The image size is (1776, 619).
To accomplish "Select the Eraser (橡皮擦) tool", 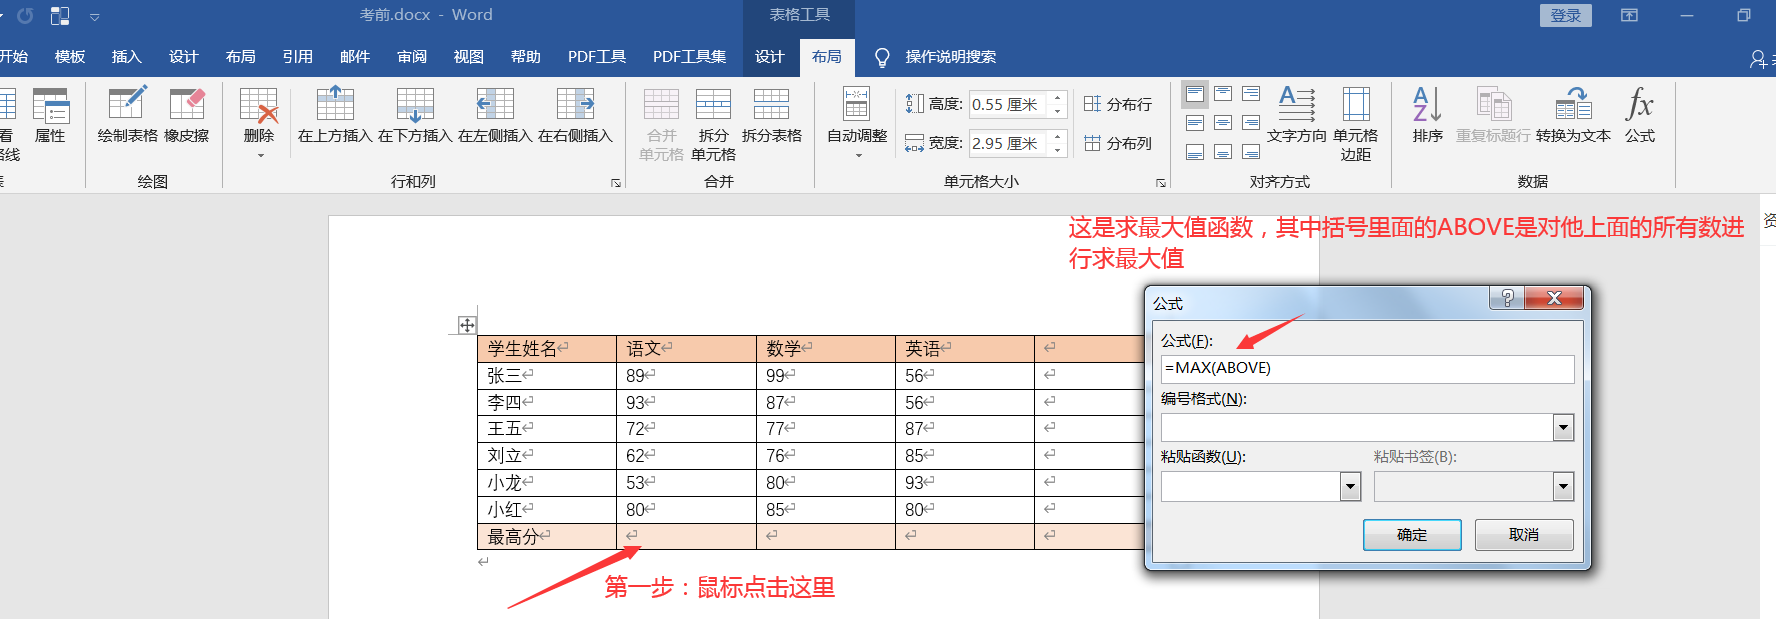I will [187, 116].
